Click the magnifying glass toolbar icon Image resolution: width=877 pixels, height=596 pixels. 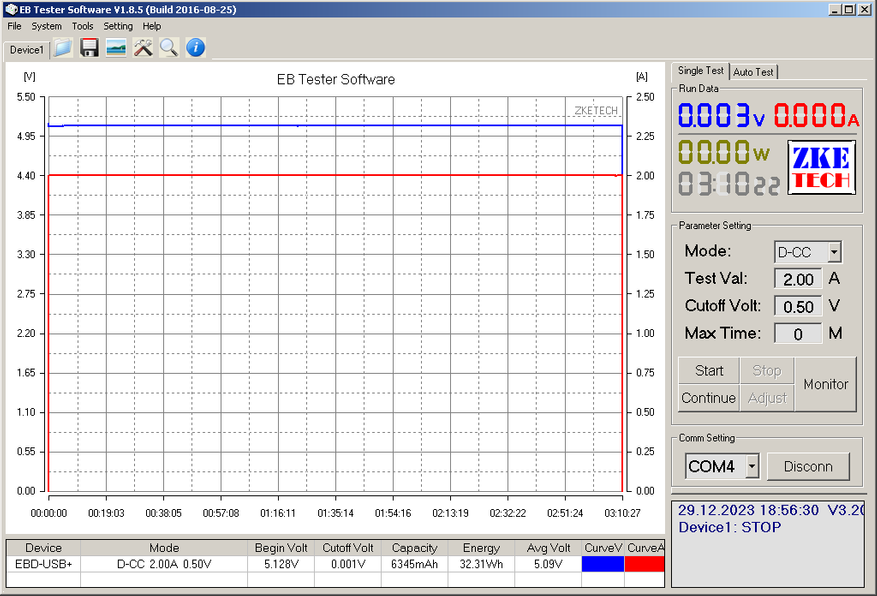(169, 47)
